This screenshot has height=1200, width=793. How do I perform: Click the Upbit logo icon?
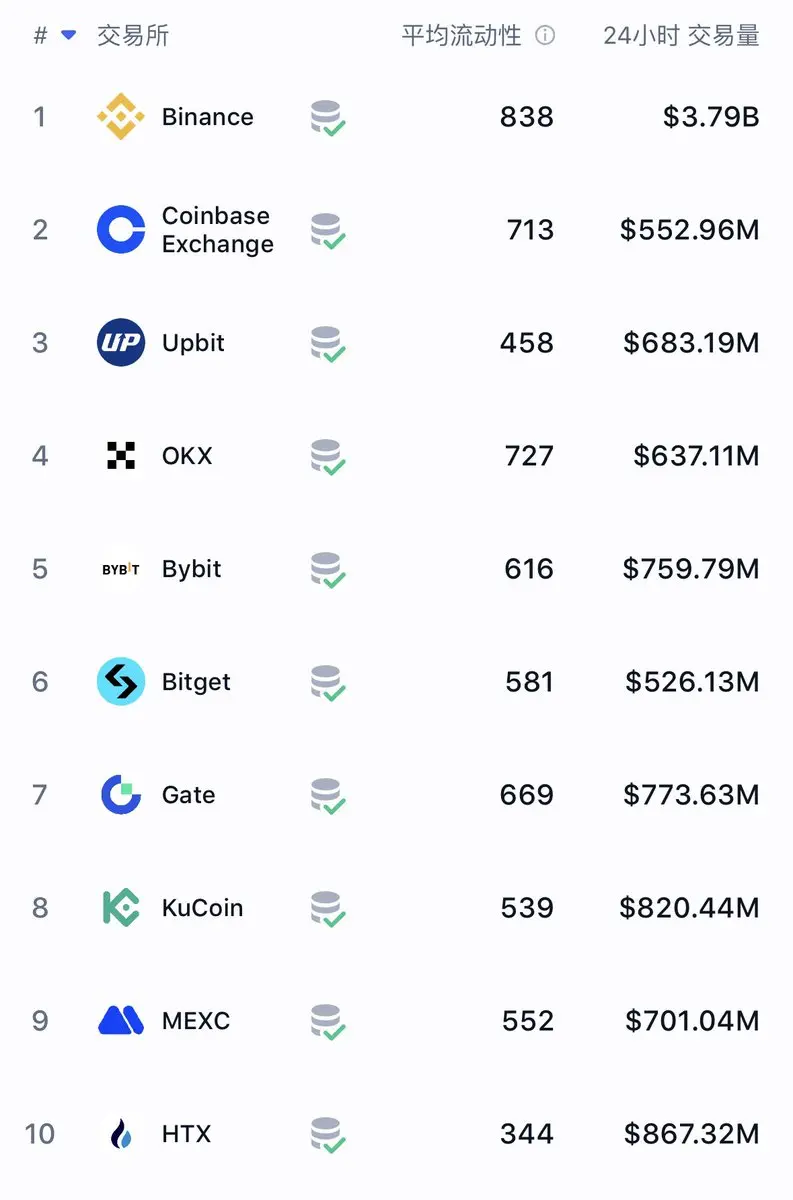coord(121,343)
